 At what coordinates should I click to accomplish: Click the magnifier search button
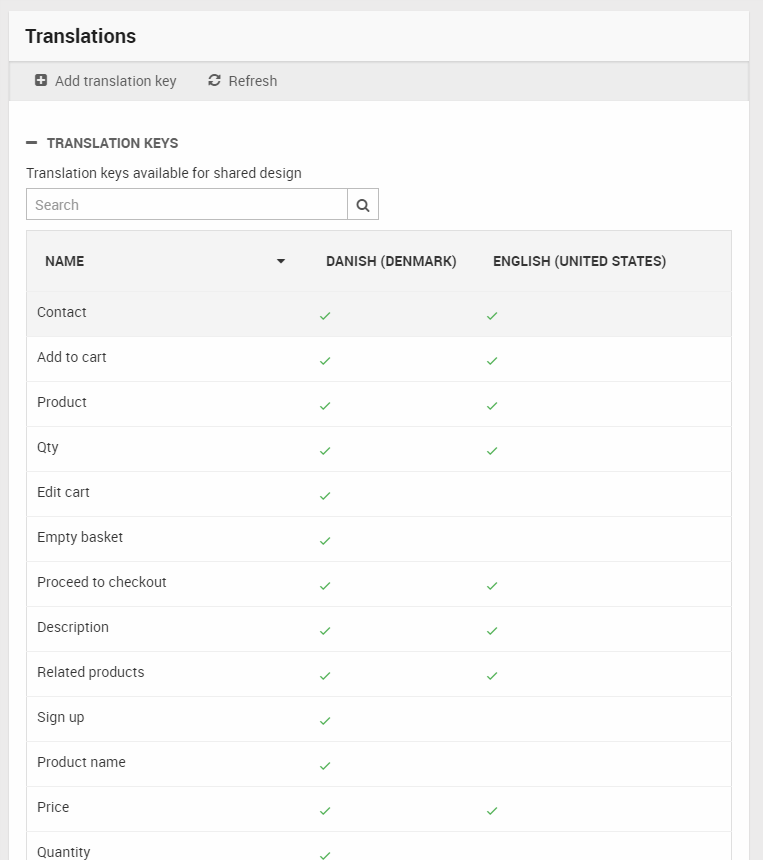(363, 205)
